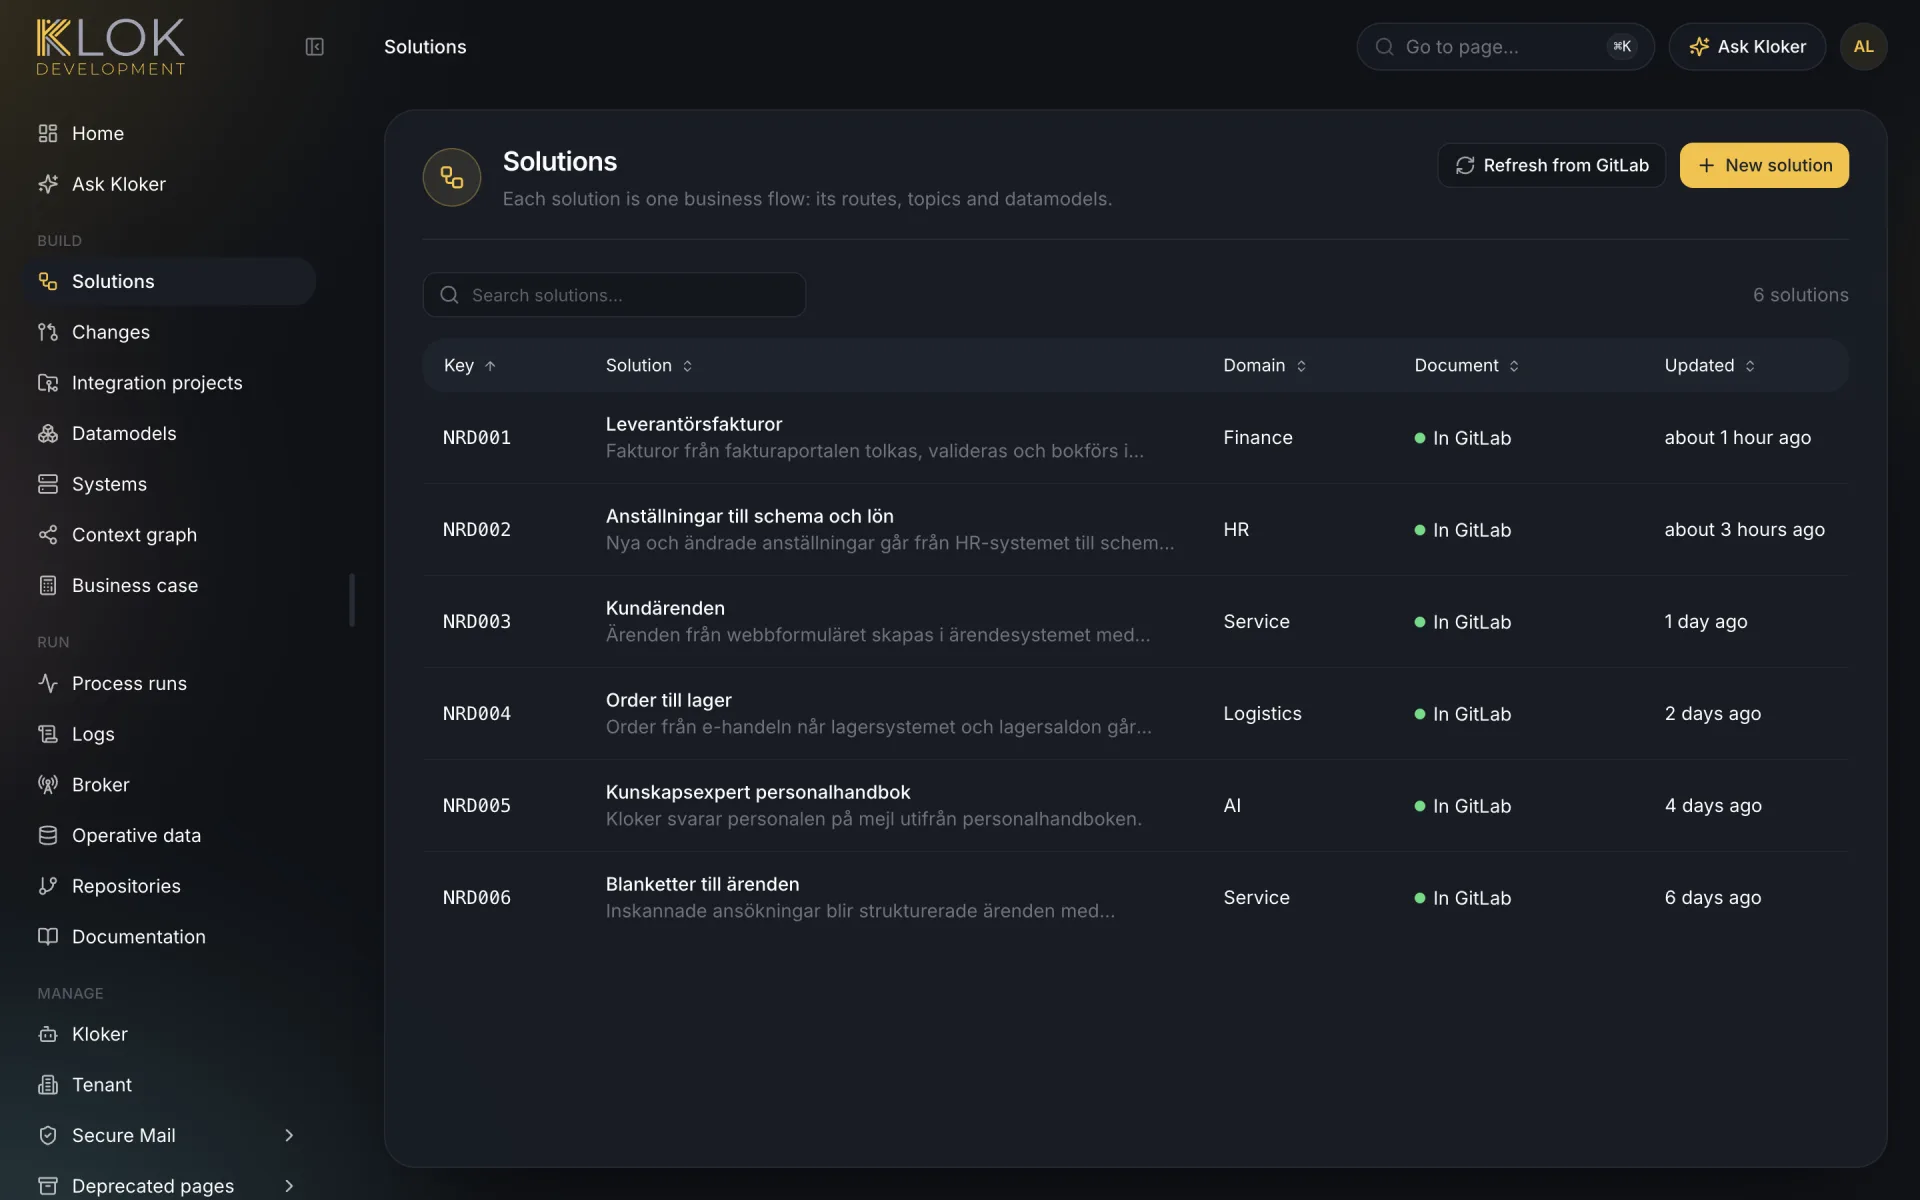Click the Ask Kloker sparkle icon in sidebar
This screenshot has width=1920, height=1200.
(x=47, y=184)
